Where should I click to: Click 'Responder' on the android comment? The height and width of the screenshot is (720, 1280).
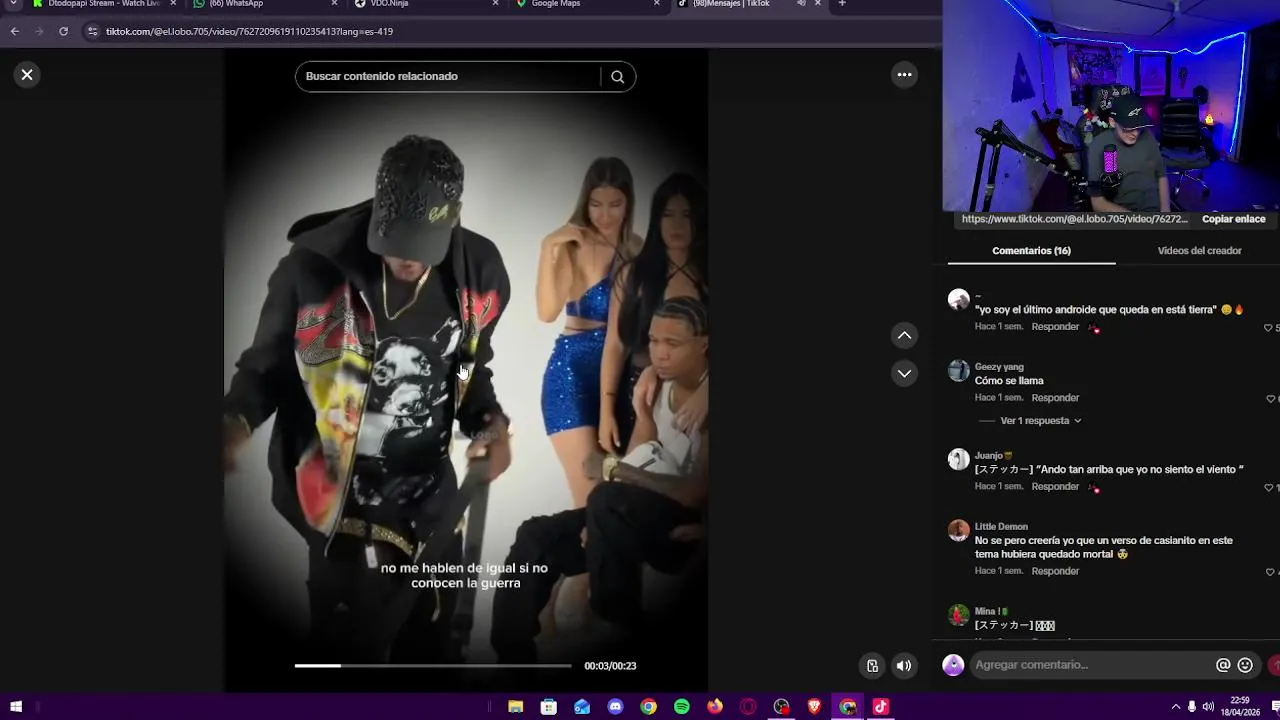click(x=1055, y=327)
